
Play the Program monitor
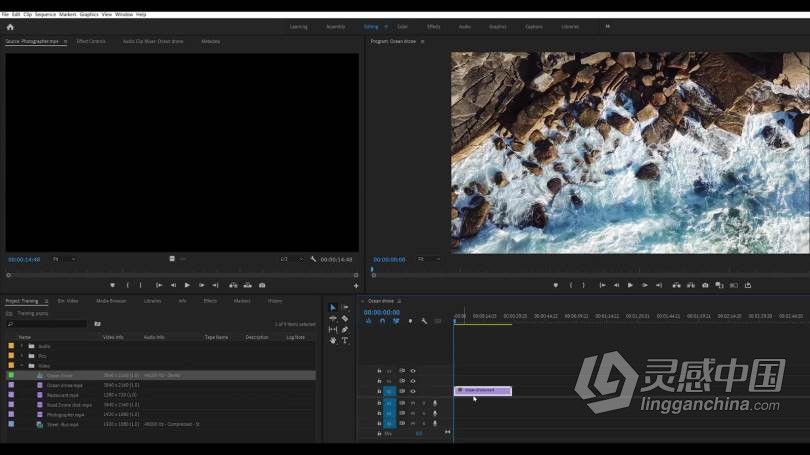point(630,285)
